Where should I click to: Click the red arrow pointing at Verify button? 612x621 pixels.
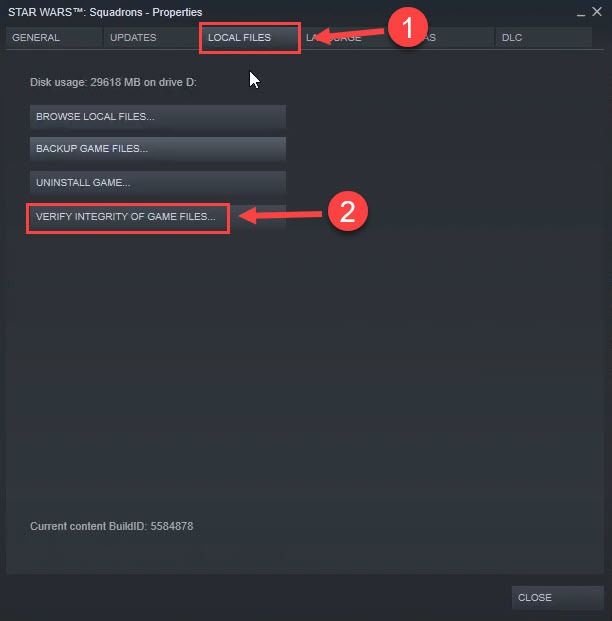tap(281, 215)
